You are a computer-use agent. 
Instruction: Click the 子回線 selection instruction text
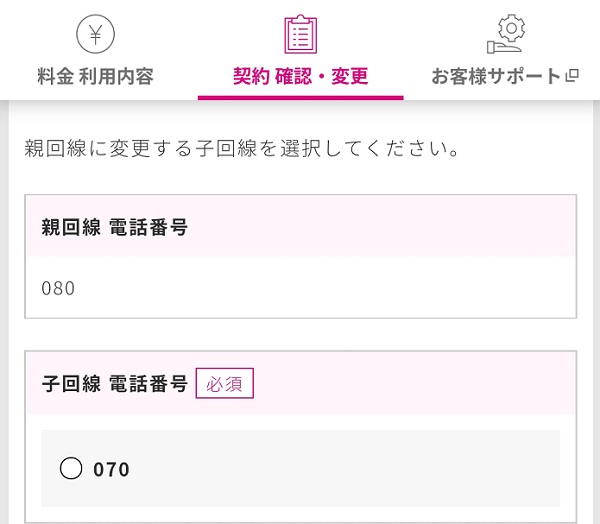pos(242,149)
